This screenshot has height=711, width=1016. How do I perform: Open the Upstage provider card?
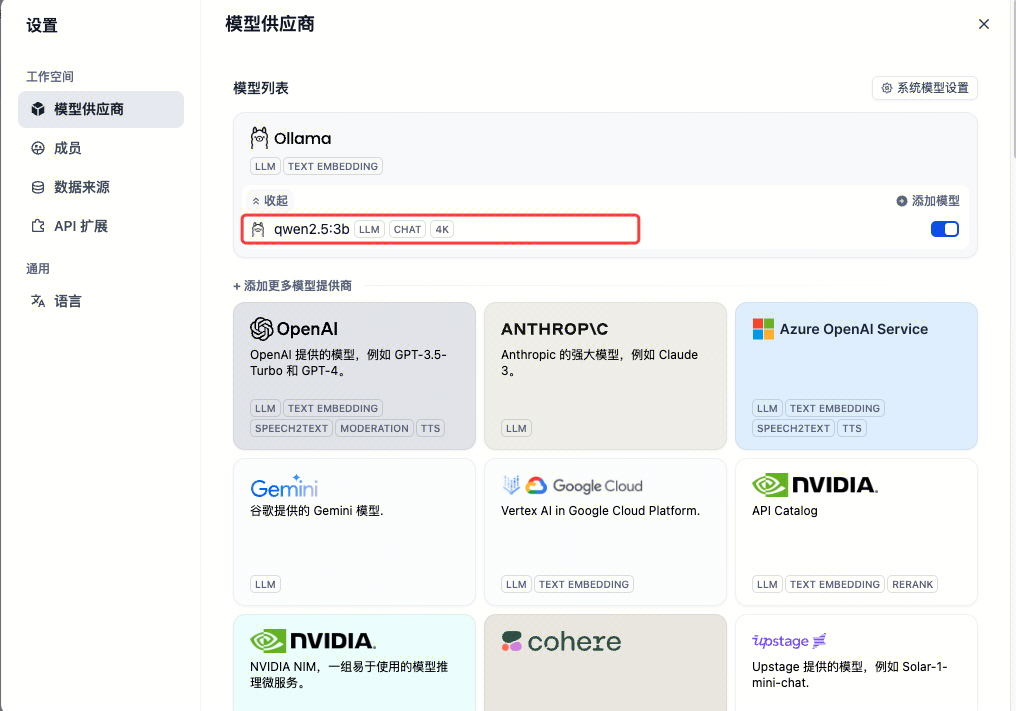point(856,660)
